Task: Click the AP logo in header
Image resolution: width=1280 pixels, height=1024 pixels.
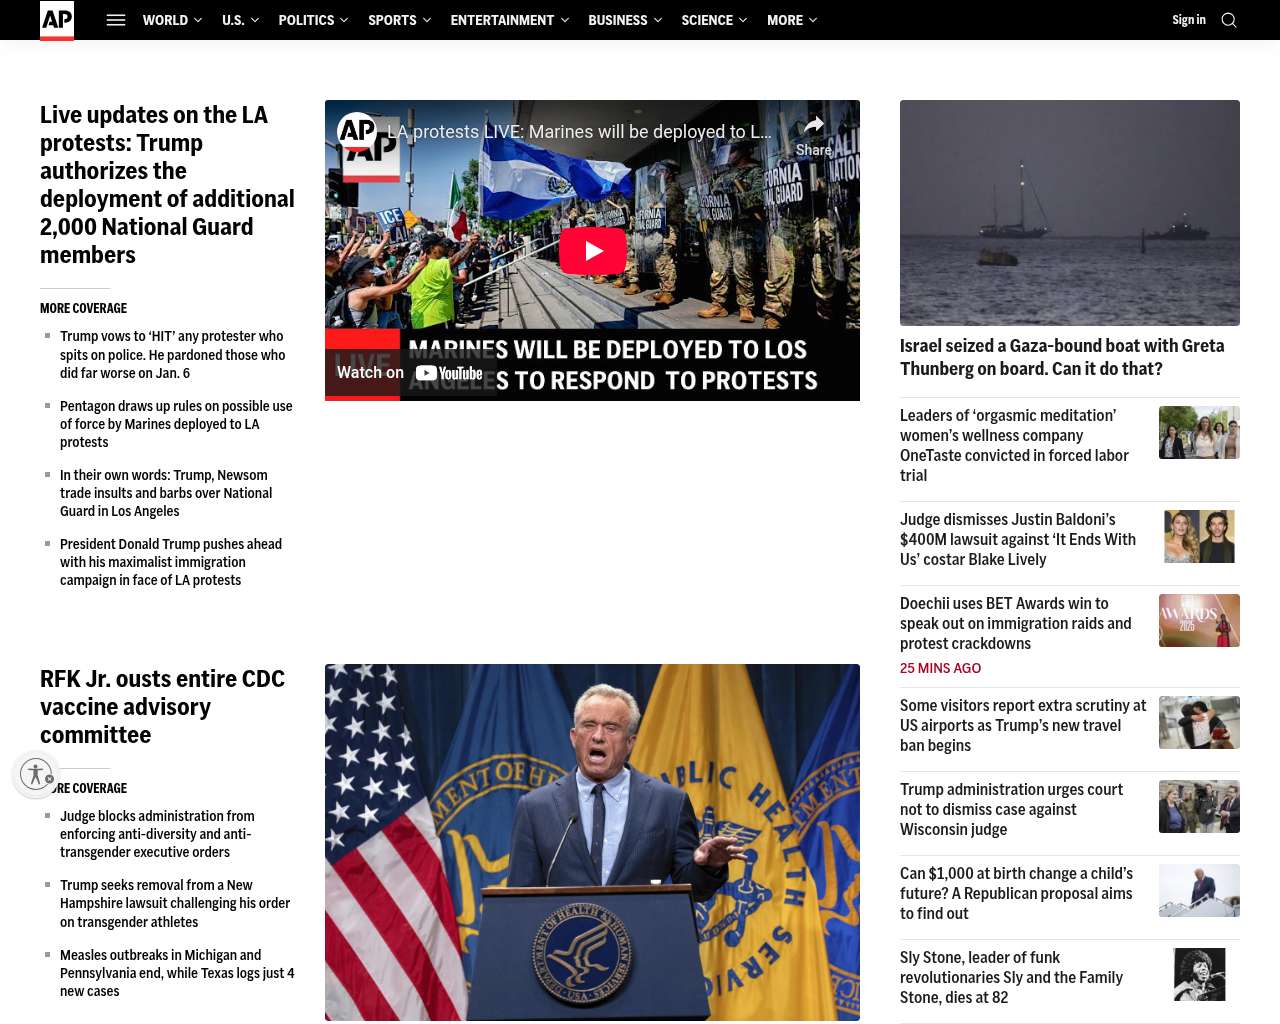Action: [x=57, y=20]
